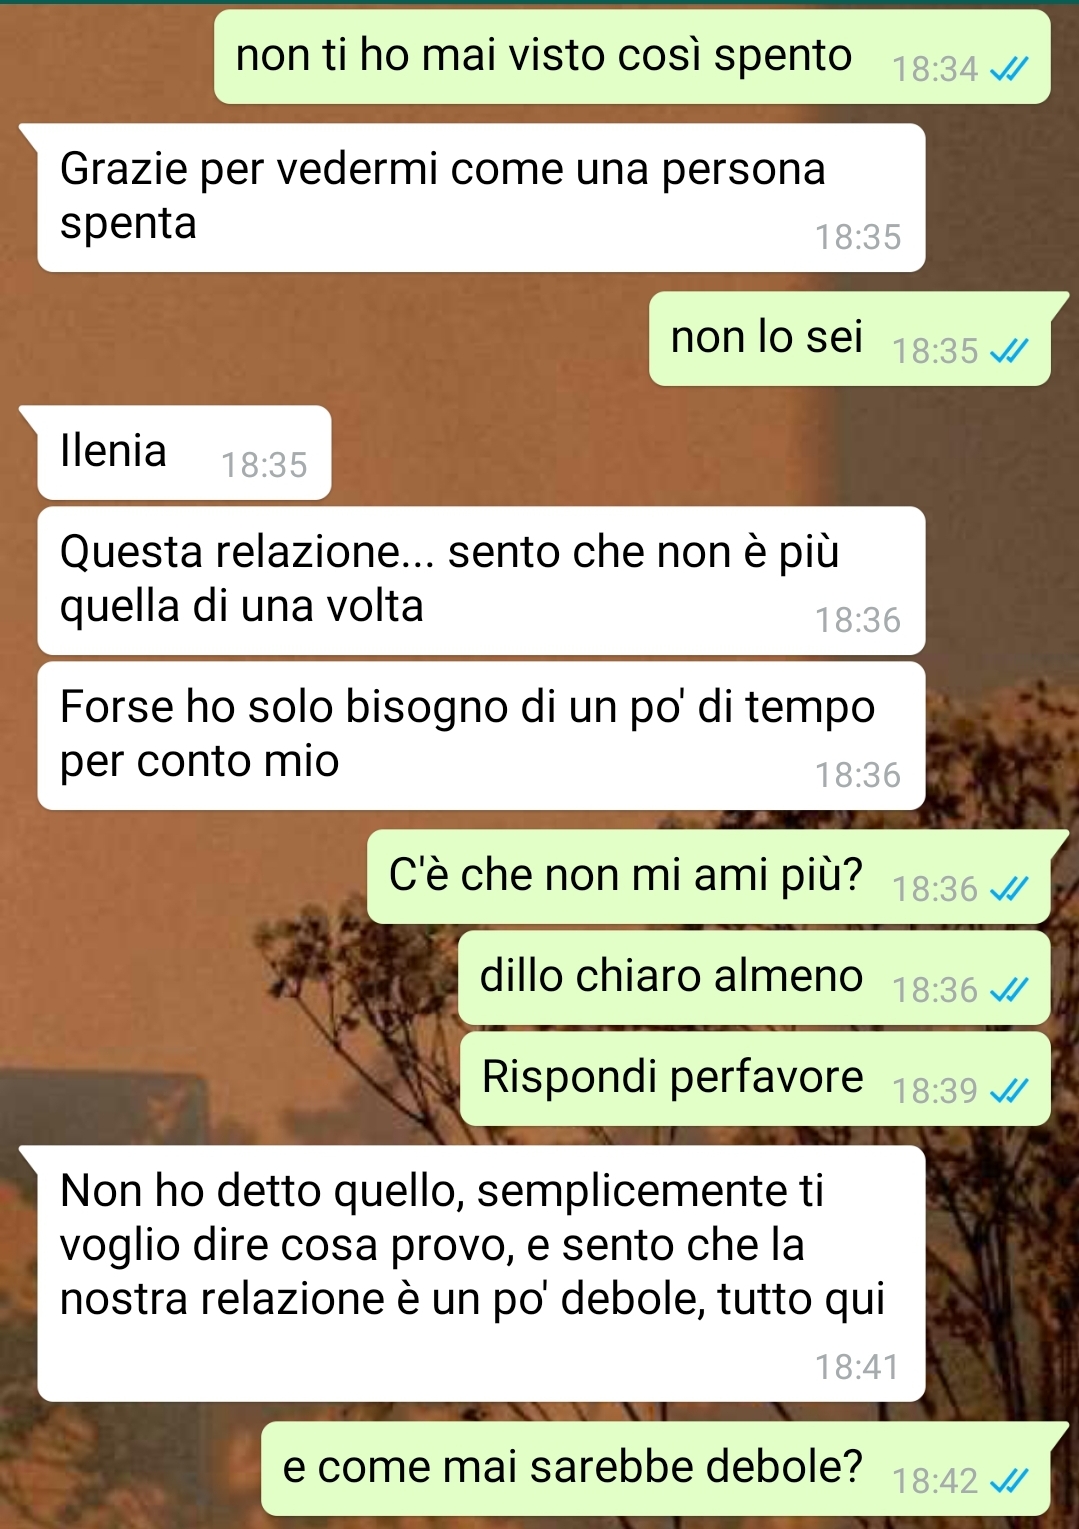
Task: Tap the 18:35 timestamp next to 'Ilenia'
Action: pyautogui.click(x=264, y=465)
